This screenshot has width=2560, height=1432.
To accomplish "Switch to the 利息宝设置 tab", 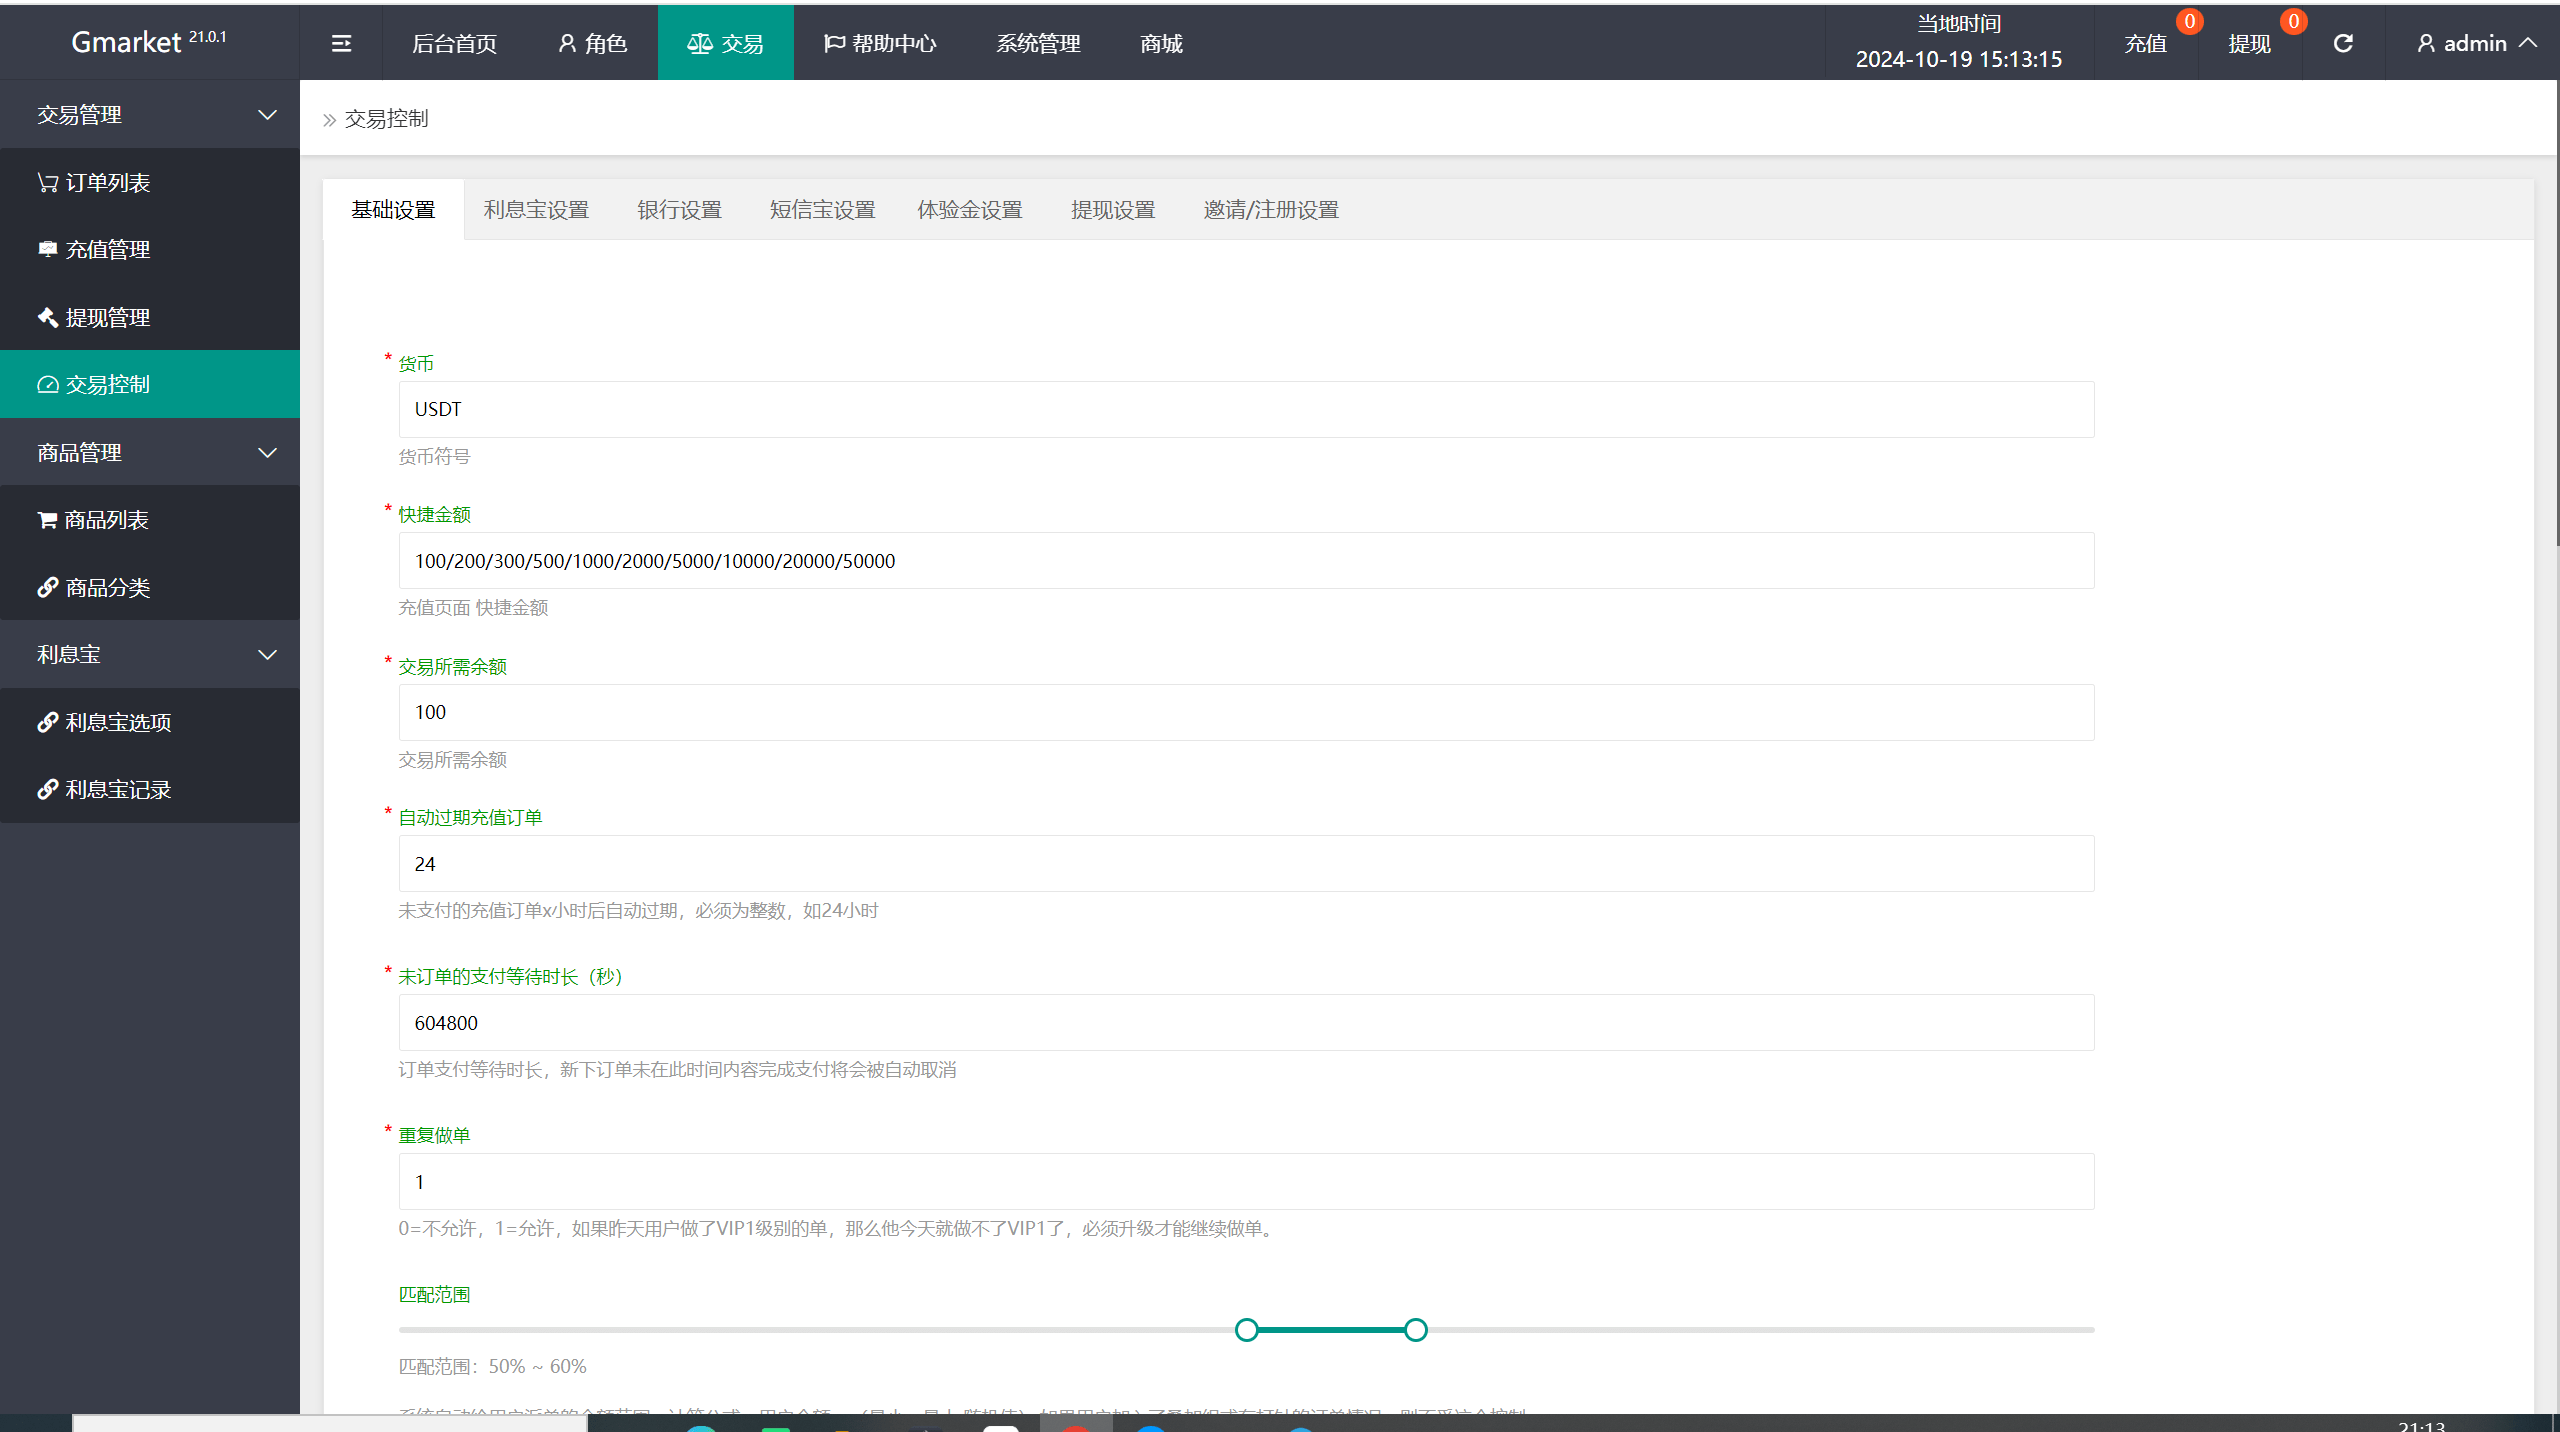I will [x=536, y=210].
